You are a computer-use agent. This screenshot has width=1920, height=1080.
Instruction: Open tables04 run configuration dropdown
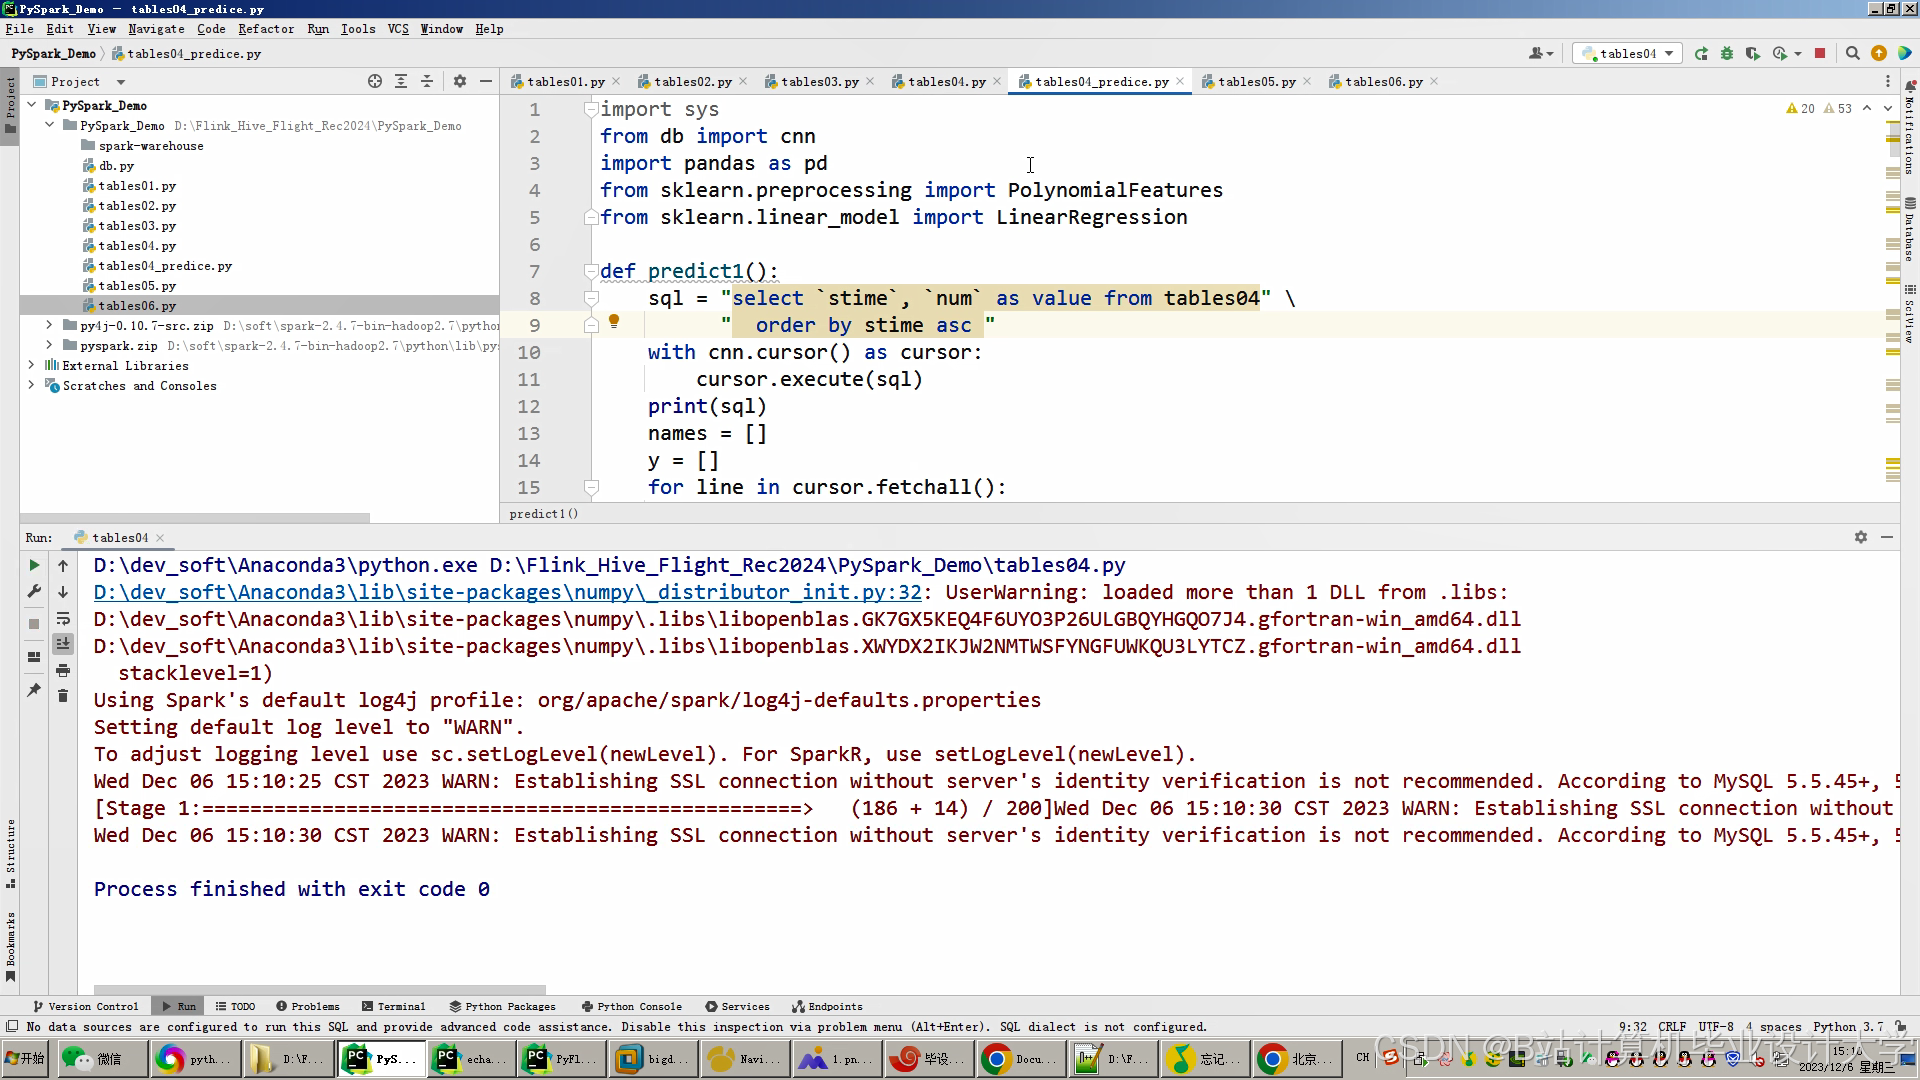(1627, 54)
